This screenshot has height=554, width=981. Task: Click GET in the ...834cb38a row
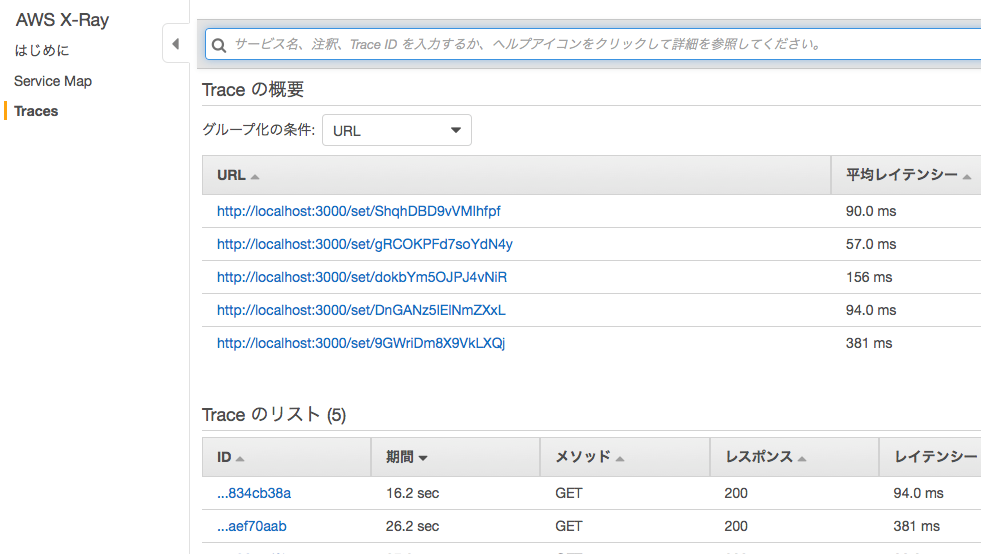click(x=569, y=493)
